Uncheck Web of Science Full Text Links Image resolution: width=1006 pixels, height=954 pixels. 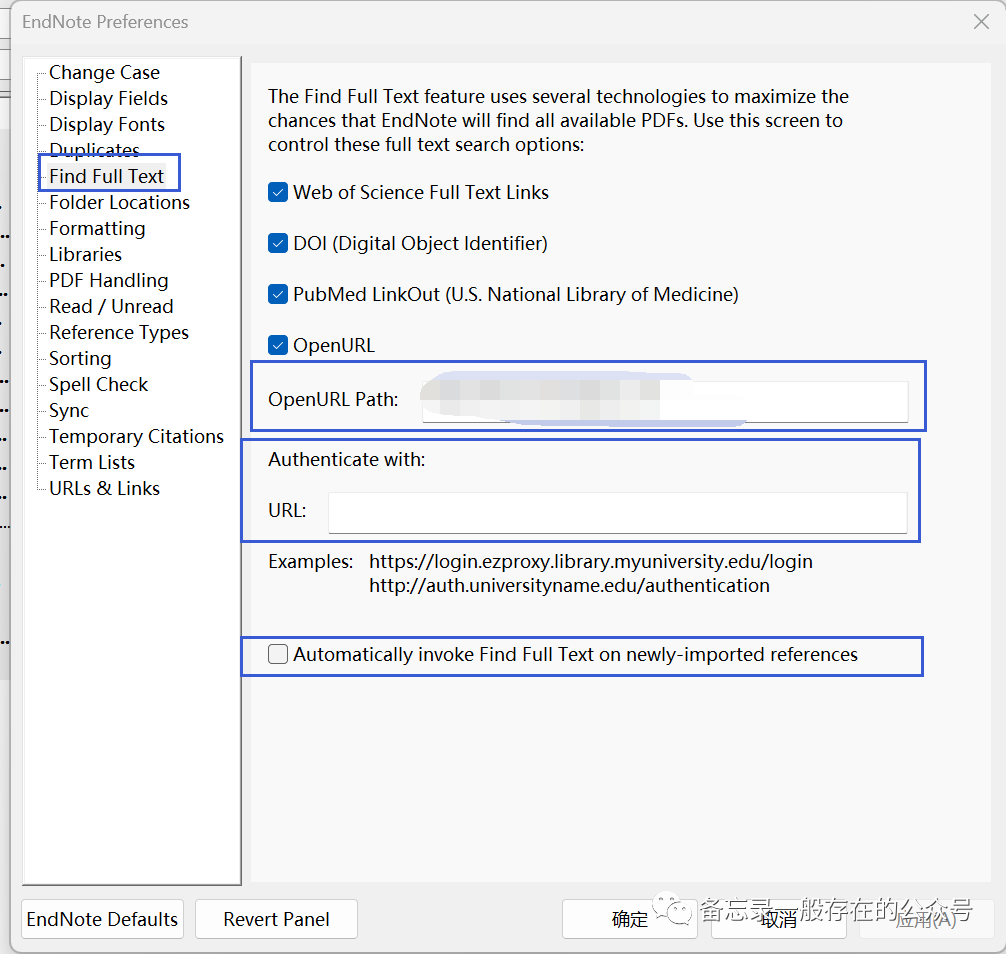coord(278,192)
